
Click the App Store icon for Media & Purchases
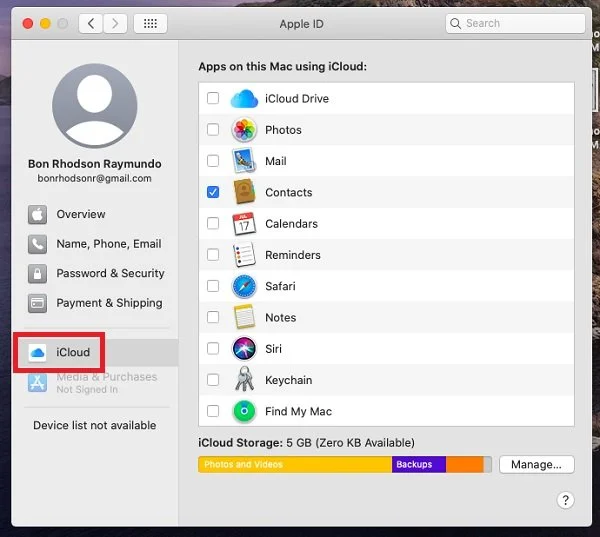click(38, 383)
